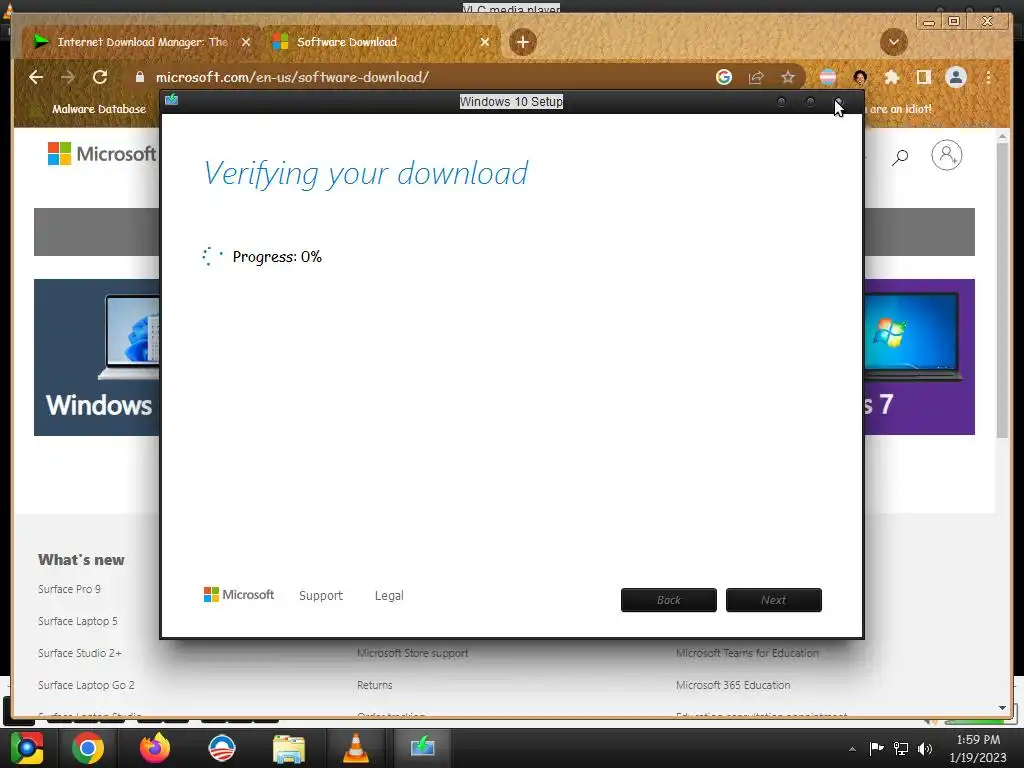
Task: Open the Action Center flag tray icon
Action: 876,748
